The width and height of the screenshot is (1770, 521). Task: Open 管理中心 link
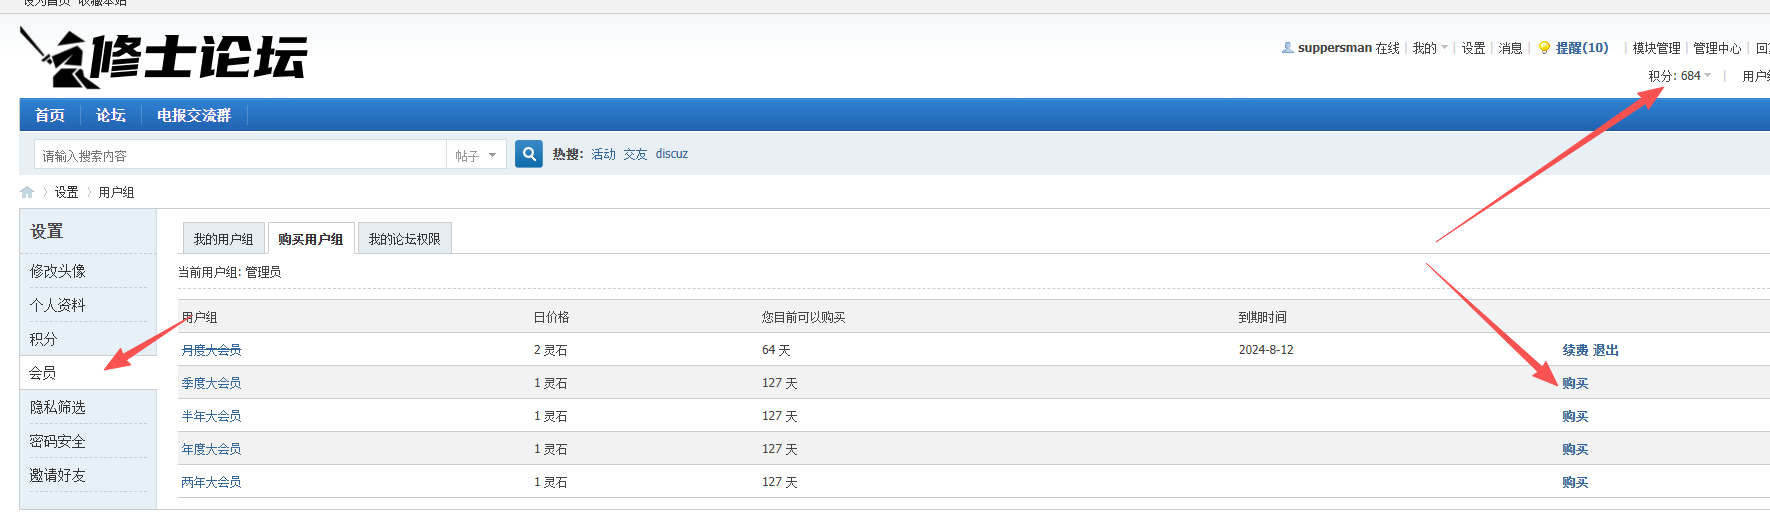[x=1717, y=48]
